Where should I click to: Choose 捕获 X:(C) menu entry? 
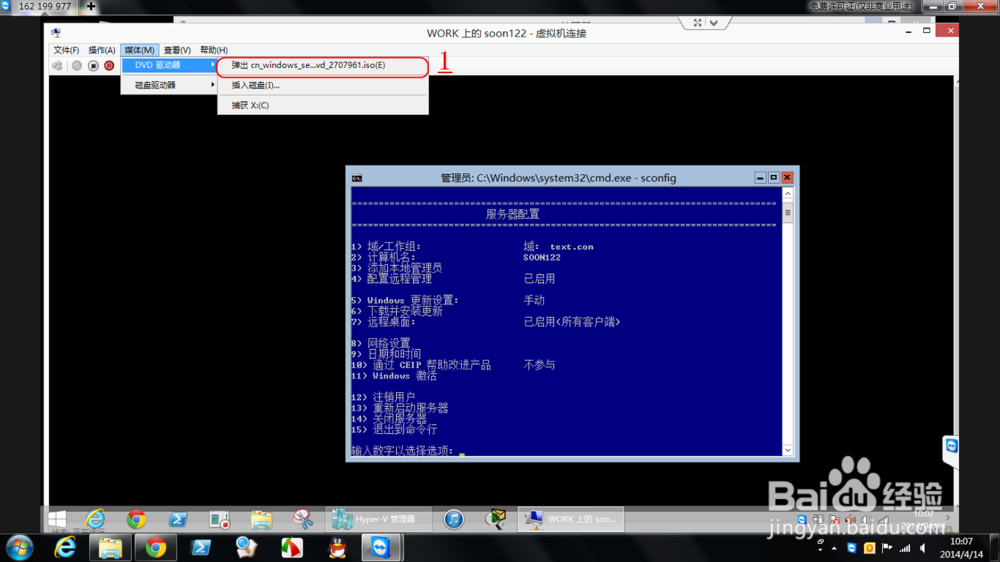coord(322,105)
